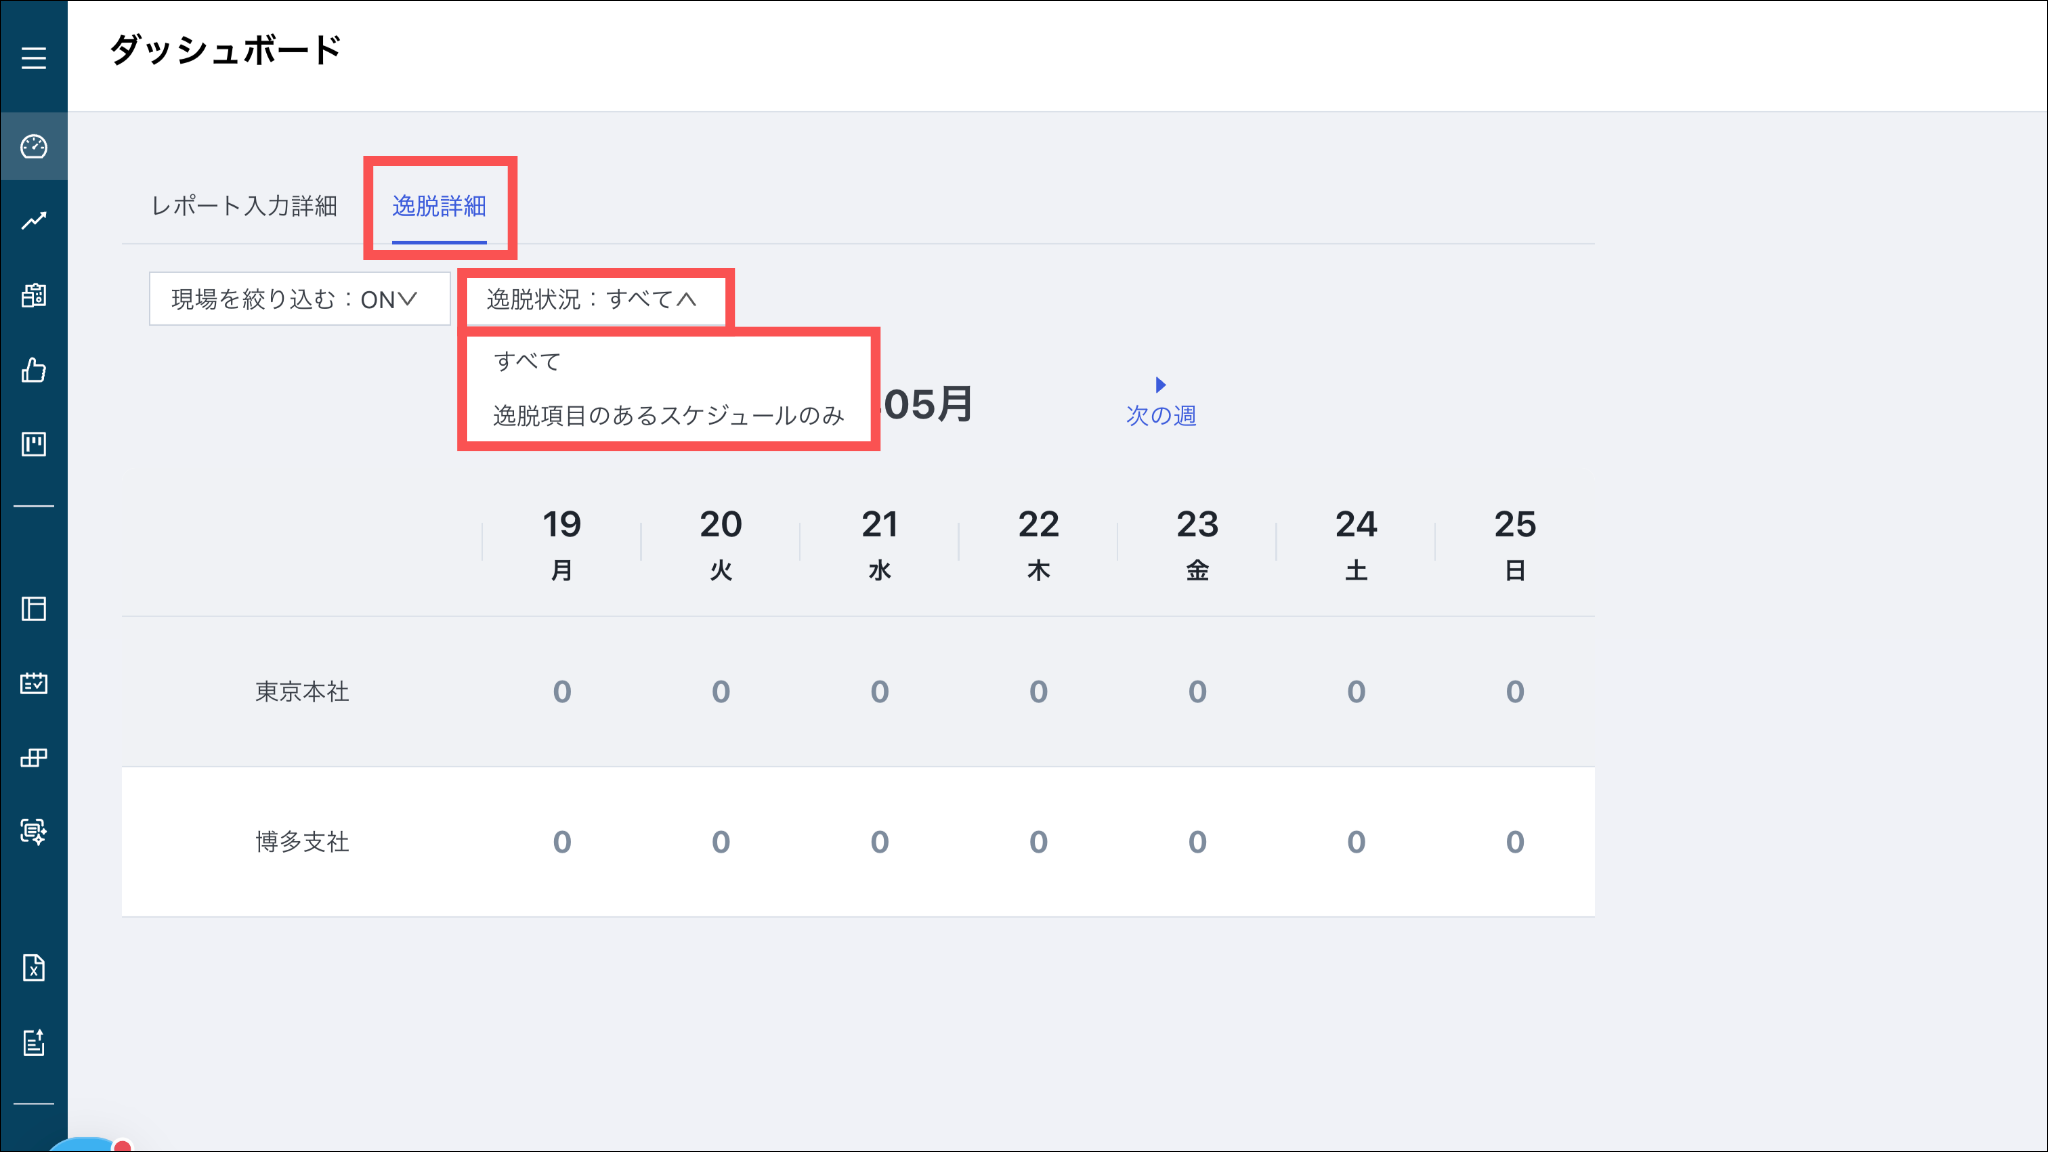Screen dimensions: 2048x1152
Task: Select the 逸脱詳細 tab
Action: pyautogui.click(x=439, y=206)
